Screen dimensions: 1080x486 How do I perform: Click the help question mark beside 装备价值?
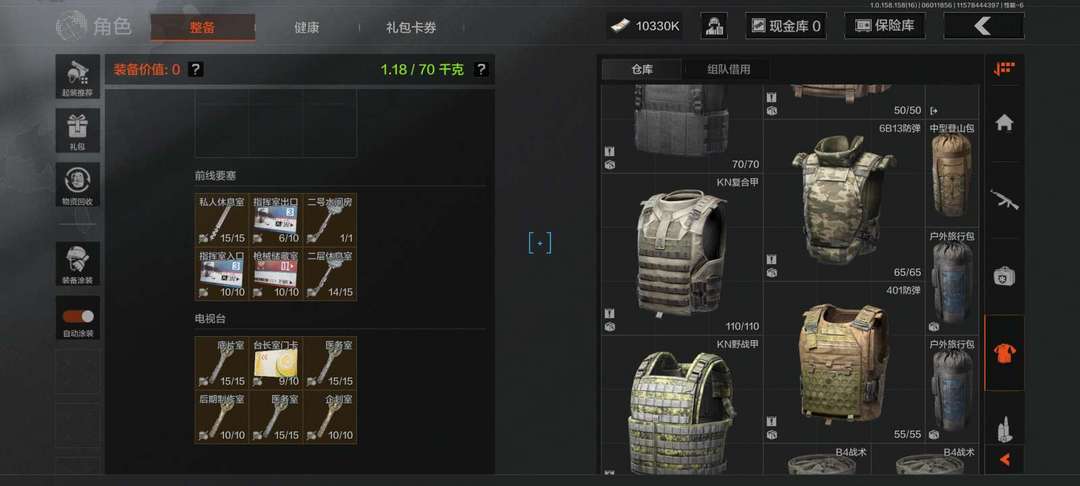coord(196,70)
